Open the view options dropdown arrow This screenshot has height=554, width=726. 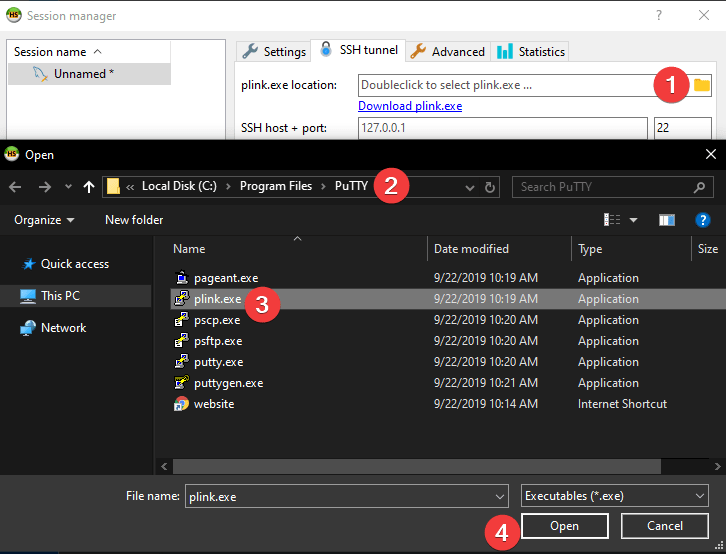click(x=634, y=220)
